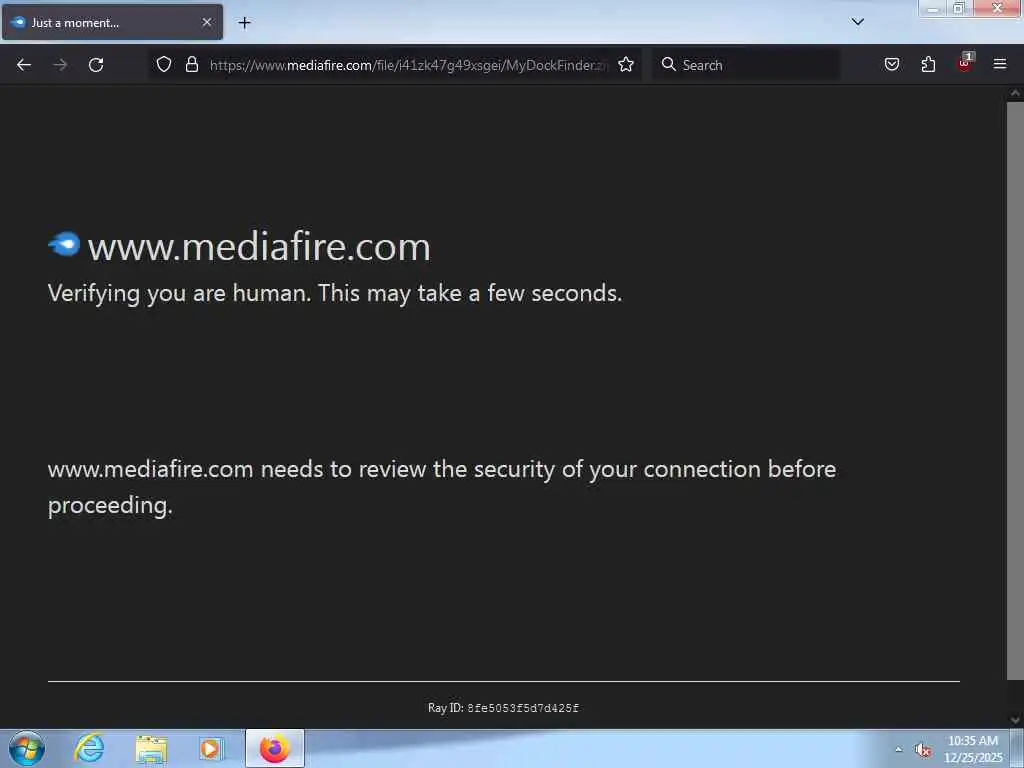This screenshot has height=768, width=1024.
Task: Click the www.mediafire.com heading text
Action: [259, 247]
